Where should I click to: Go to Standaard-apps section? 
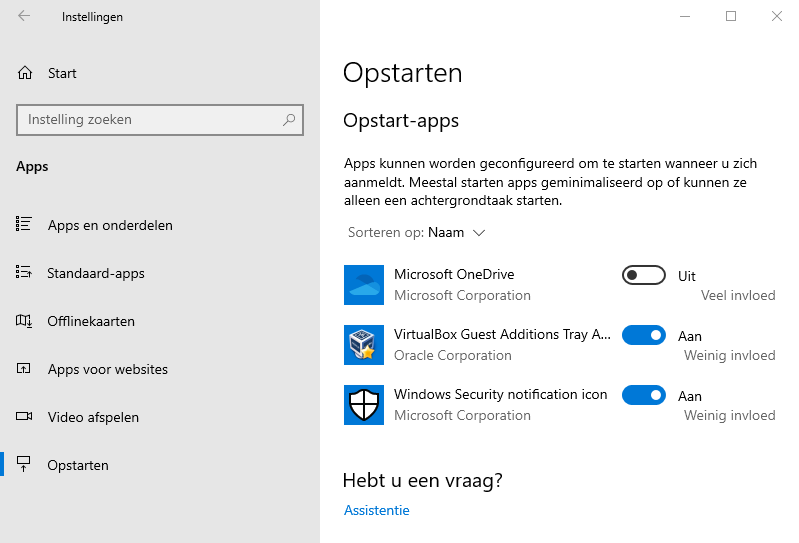coord(96,273)
